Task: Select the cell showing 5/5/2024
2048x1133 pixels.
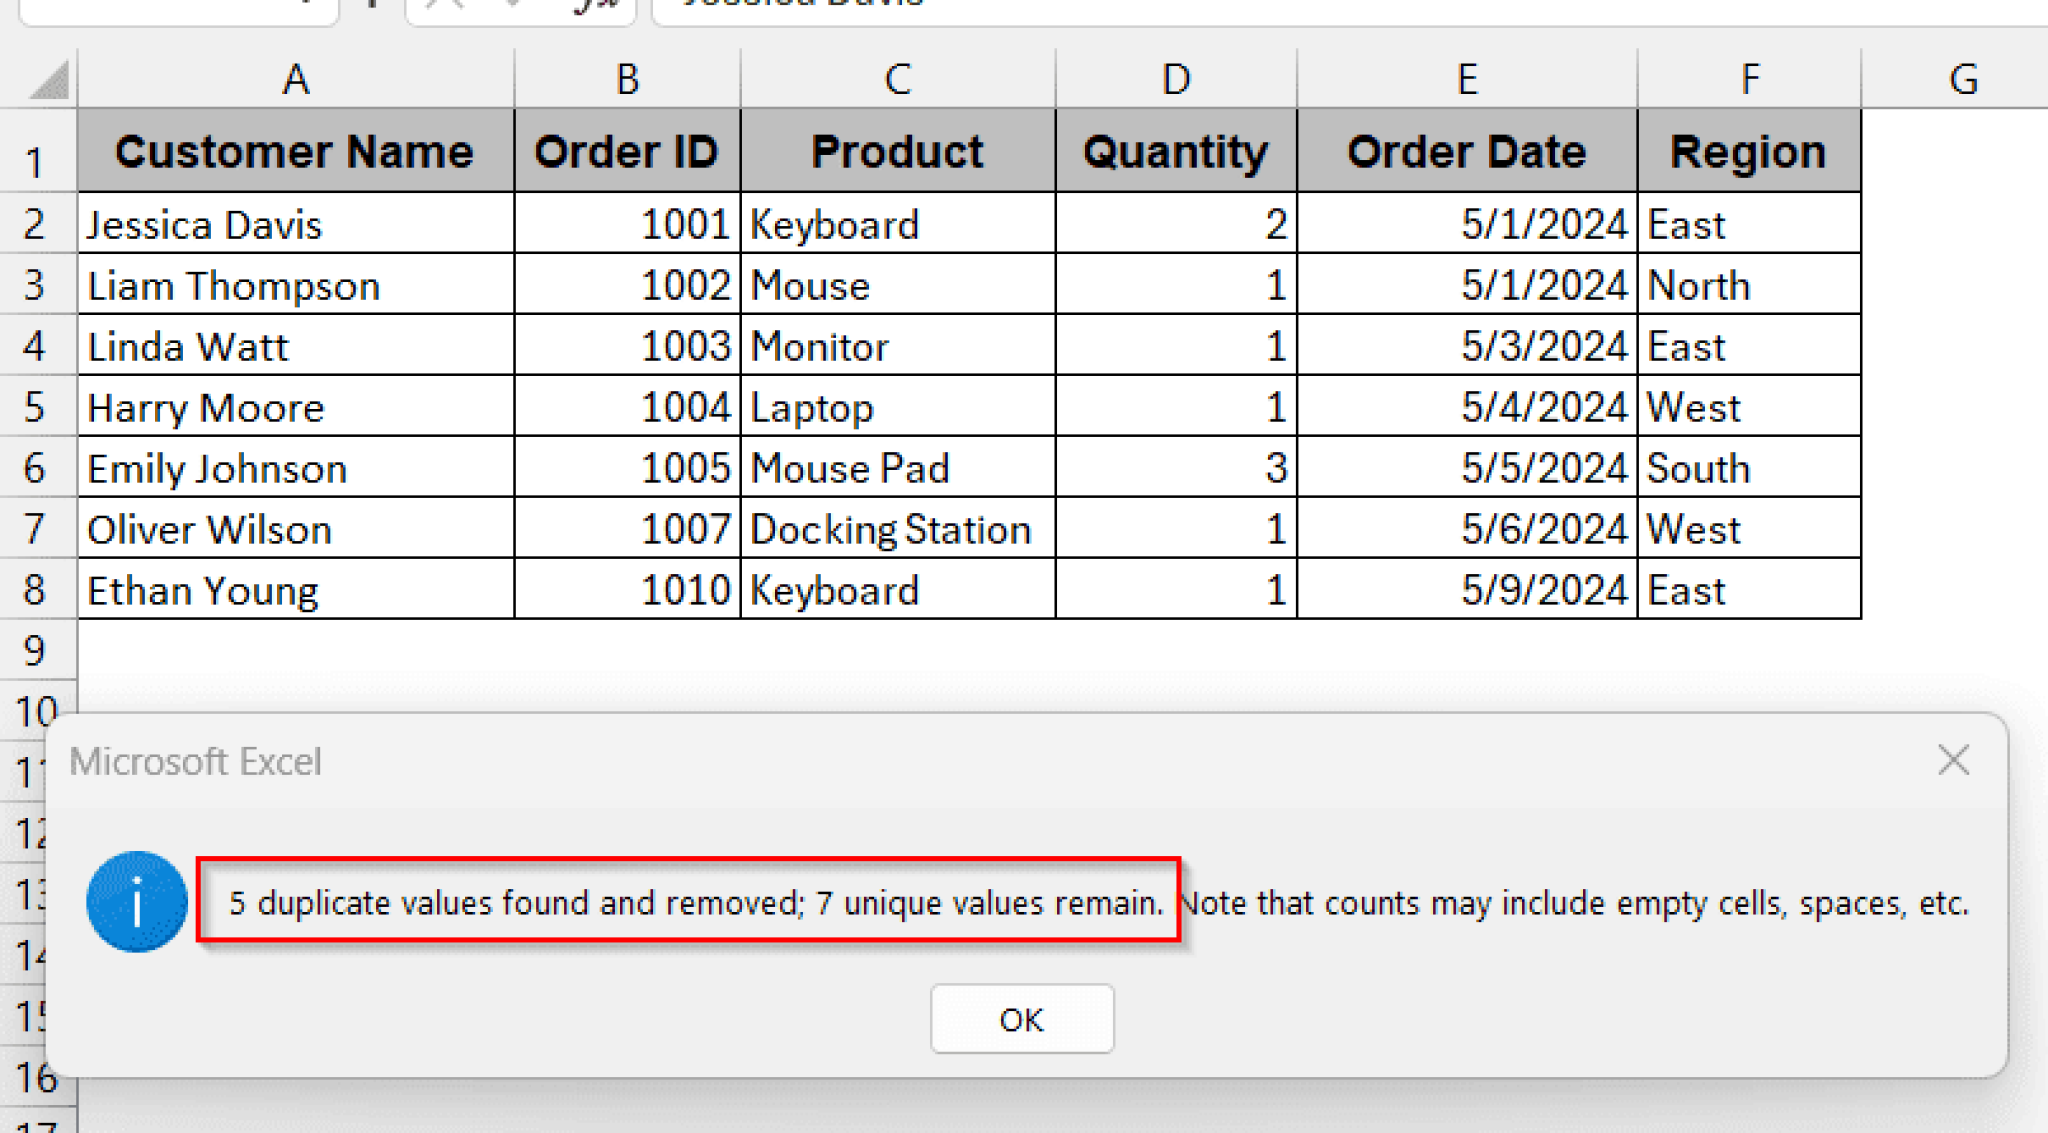Action: (1465, 468)
